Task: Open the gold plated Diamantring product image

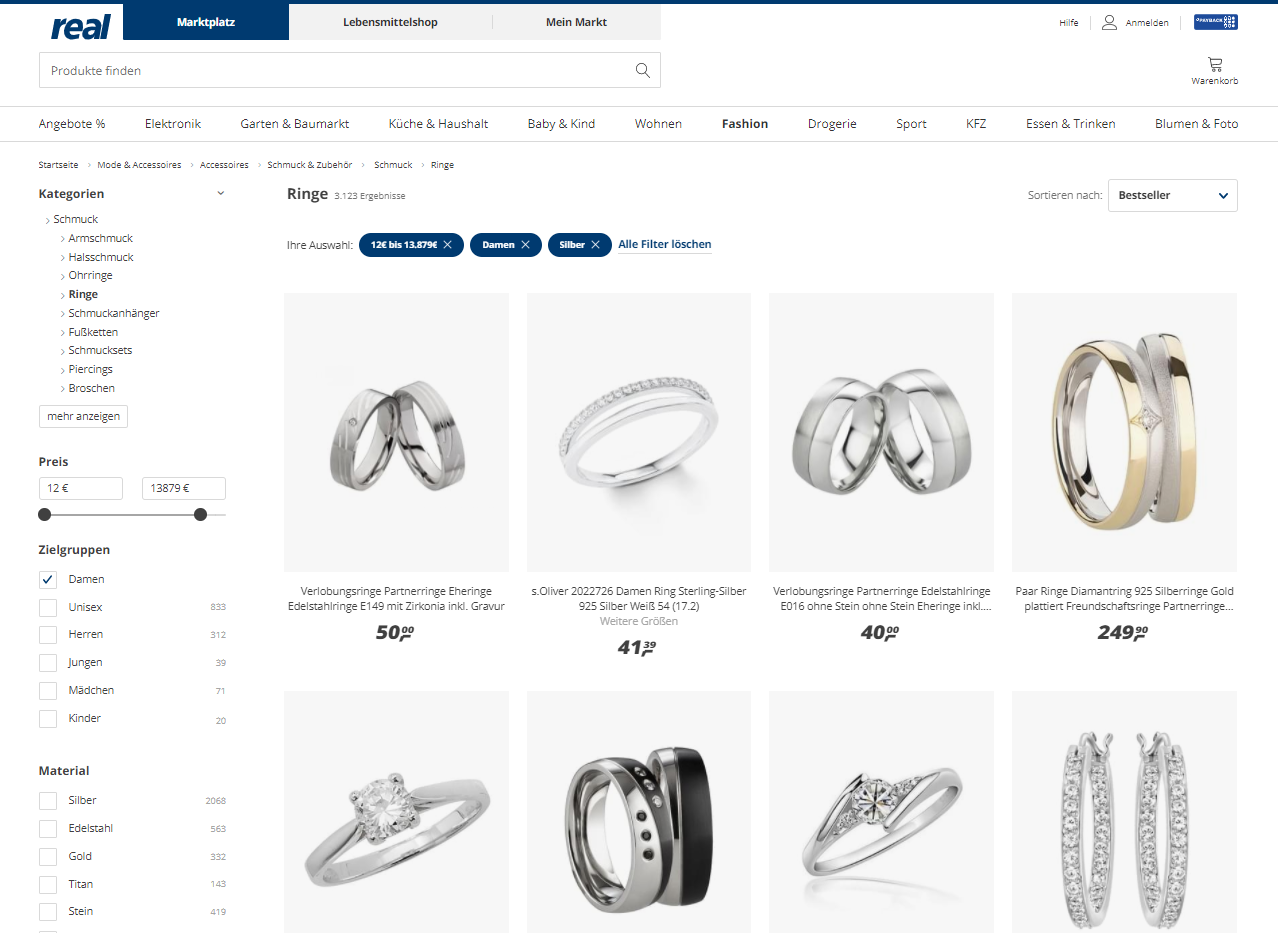Action: click(1124, 432)
